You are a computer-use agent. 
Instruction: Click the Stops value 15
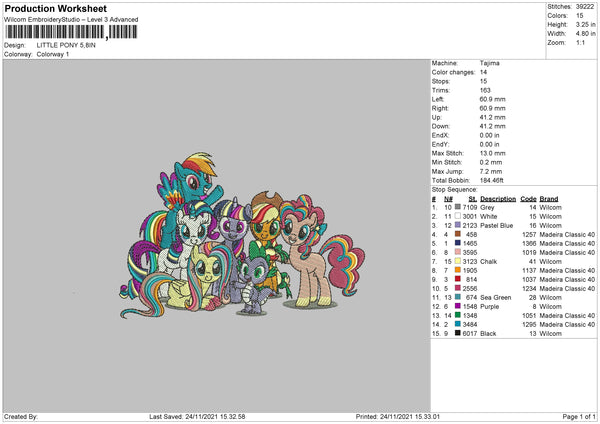coord(483,81)
